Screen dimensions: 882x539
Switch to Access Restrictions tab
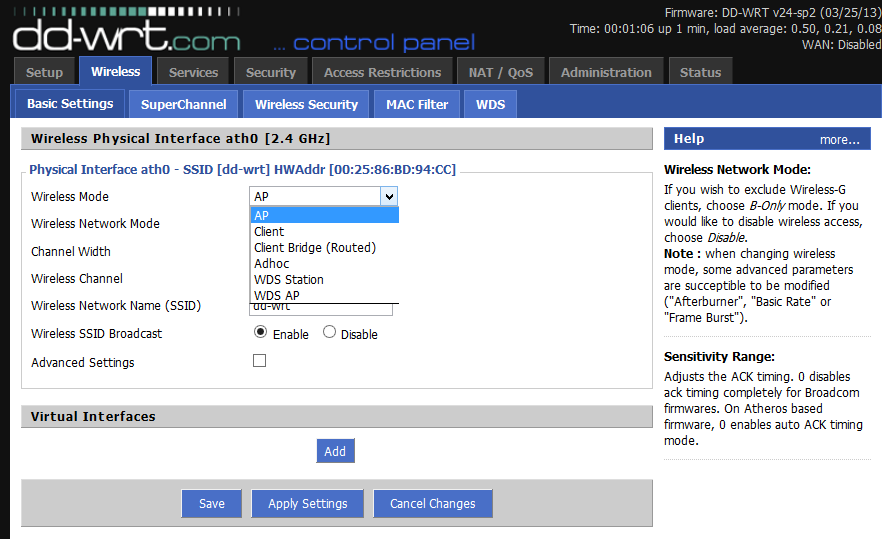[382, 71]
